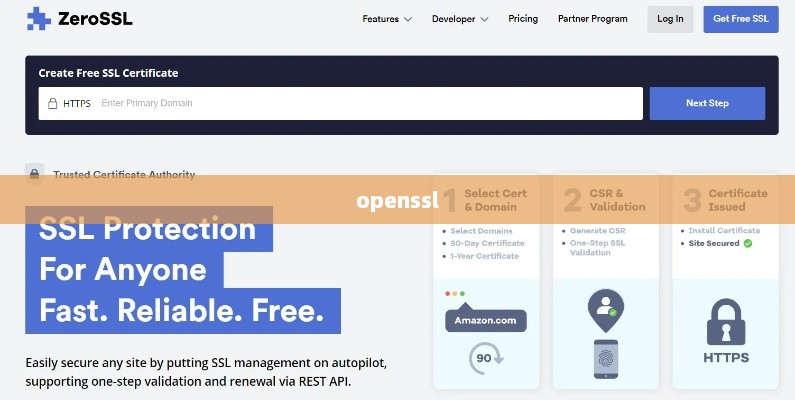Click the HTTPS label under the padlock
The height and width of the screenshot is (400, 795).
726,358
